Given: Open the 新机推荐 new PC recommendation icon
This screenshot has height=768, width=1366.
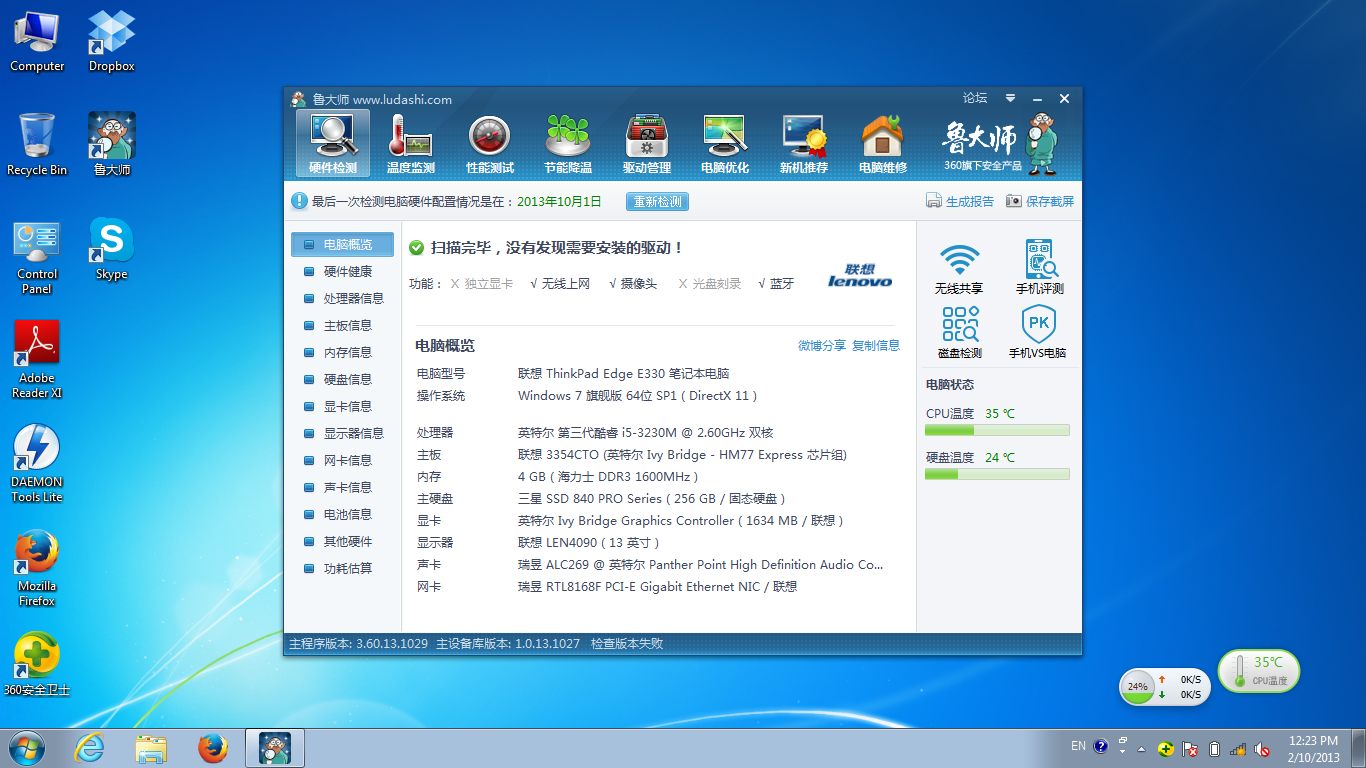Looking at the screenshot, I should (804, 143).
